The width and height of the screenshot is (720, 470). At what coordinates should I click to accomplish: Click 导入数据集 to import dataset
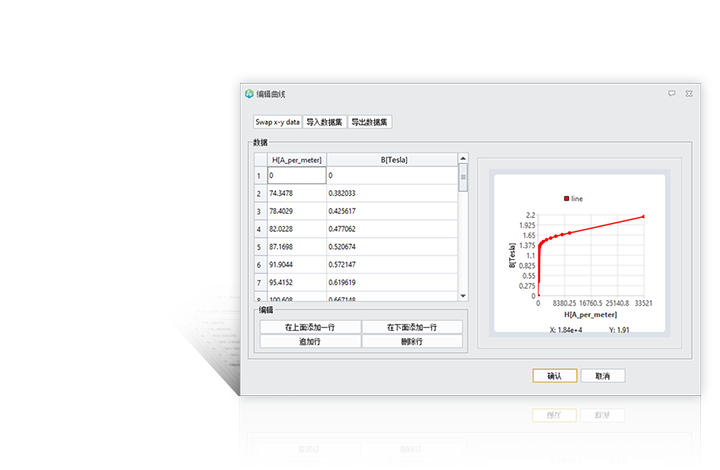(324, 122)
